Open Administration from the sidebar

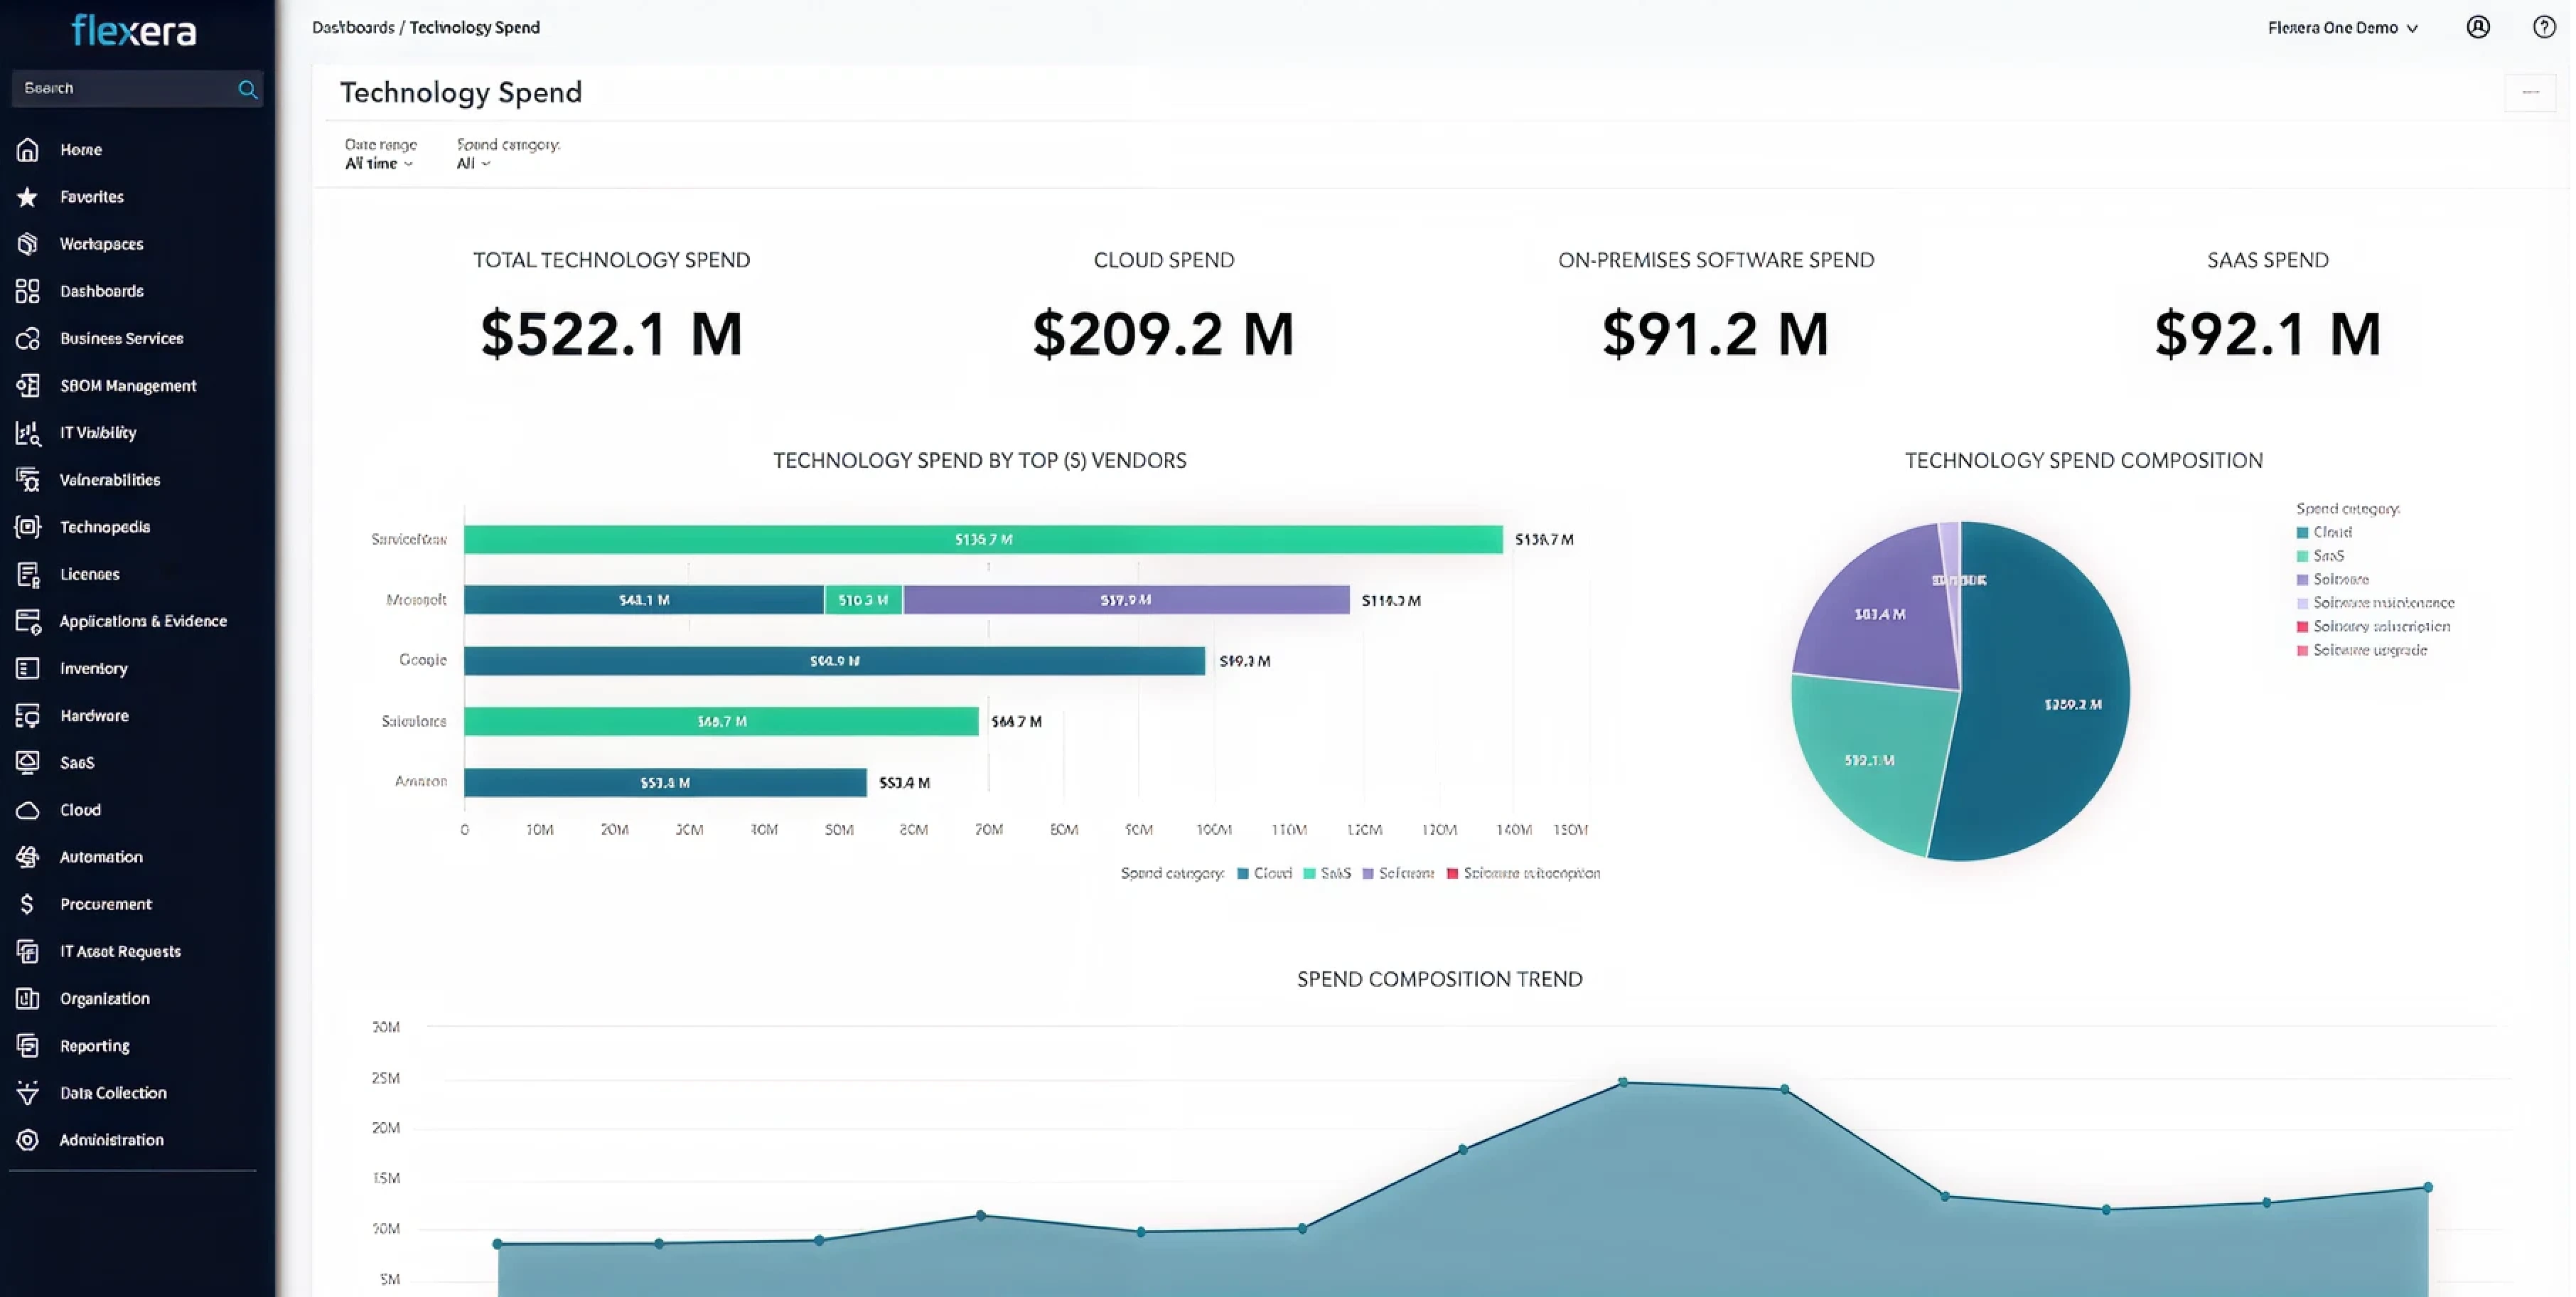[28, 1139]
